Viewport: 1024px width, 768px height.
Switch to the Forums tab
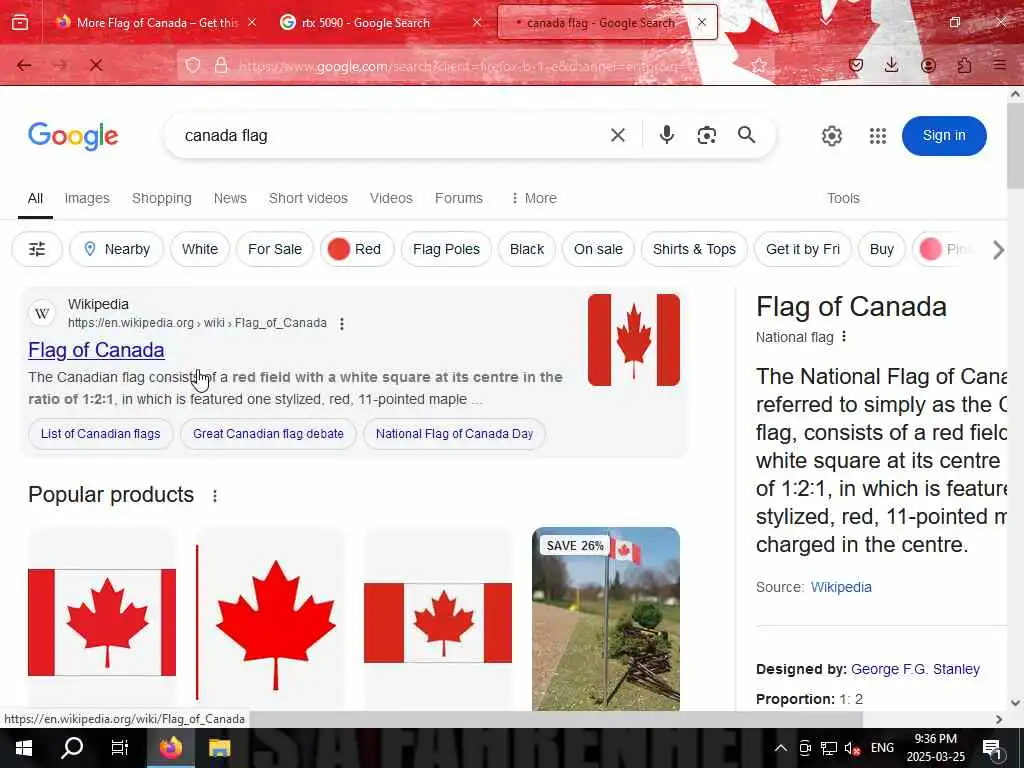point(458,198)
